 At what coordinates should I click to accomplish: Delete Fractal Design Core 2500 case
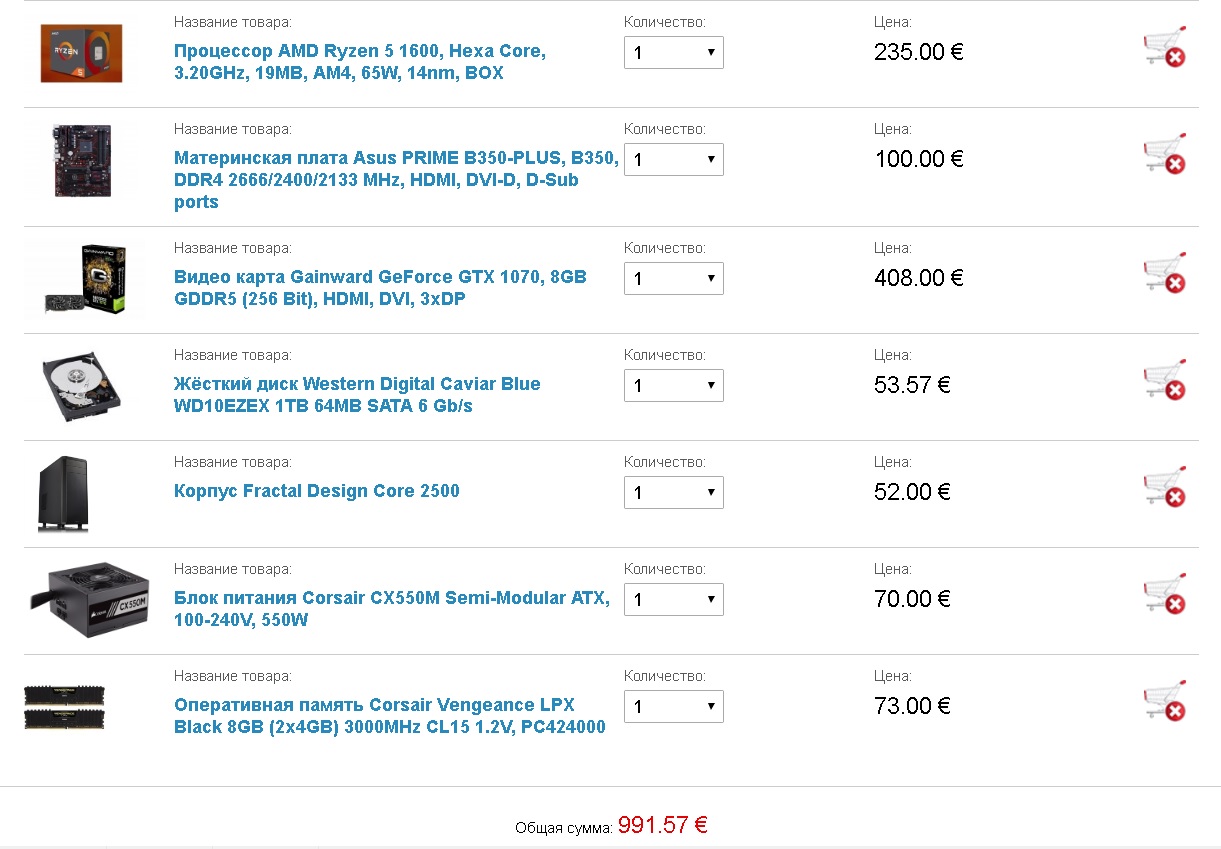(x=1164, y=487)
